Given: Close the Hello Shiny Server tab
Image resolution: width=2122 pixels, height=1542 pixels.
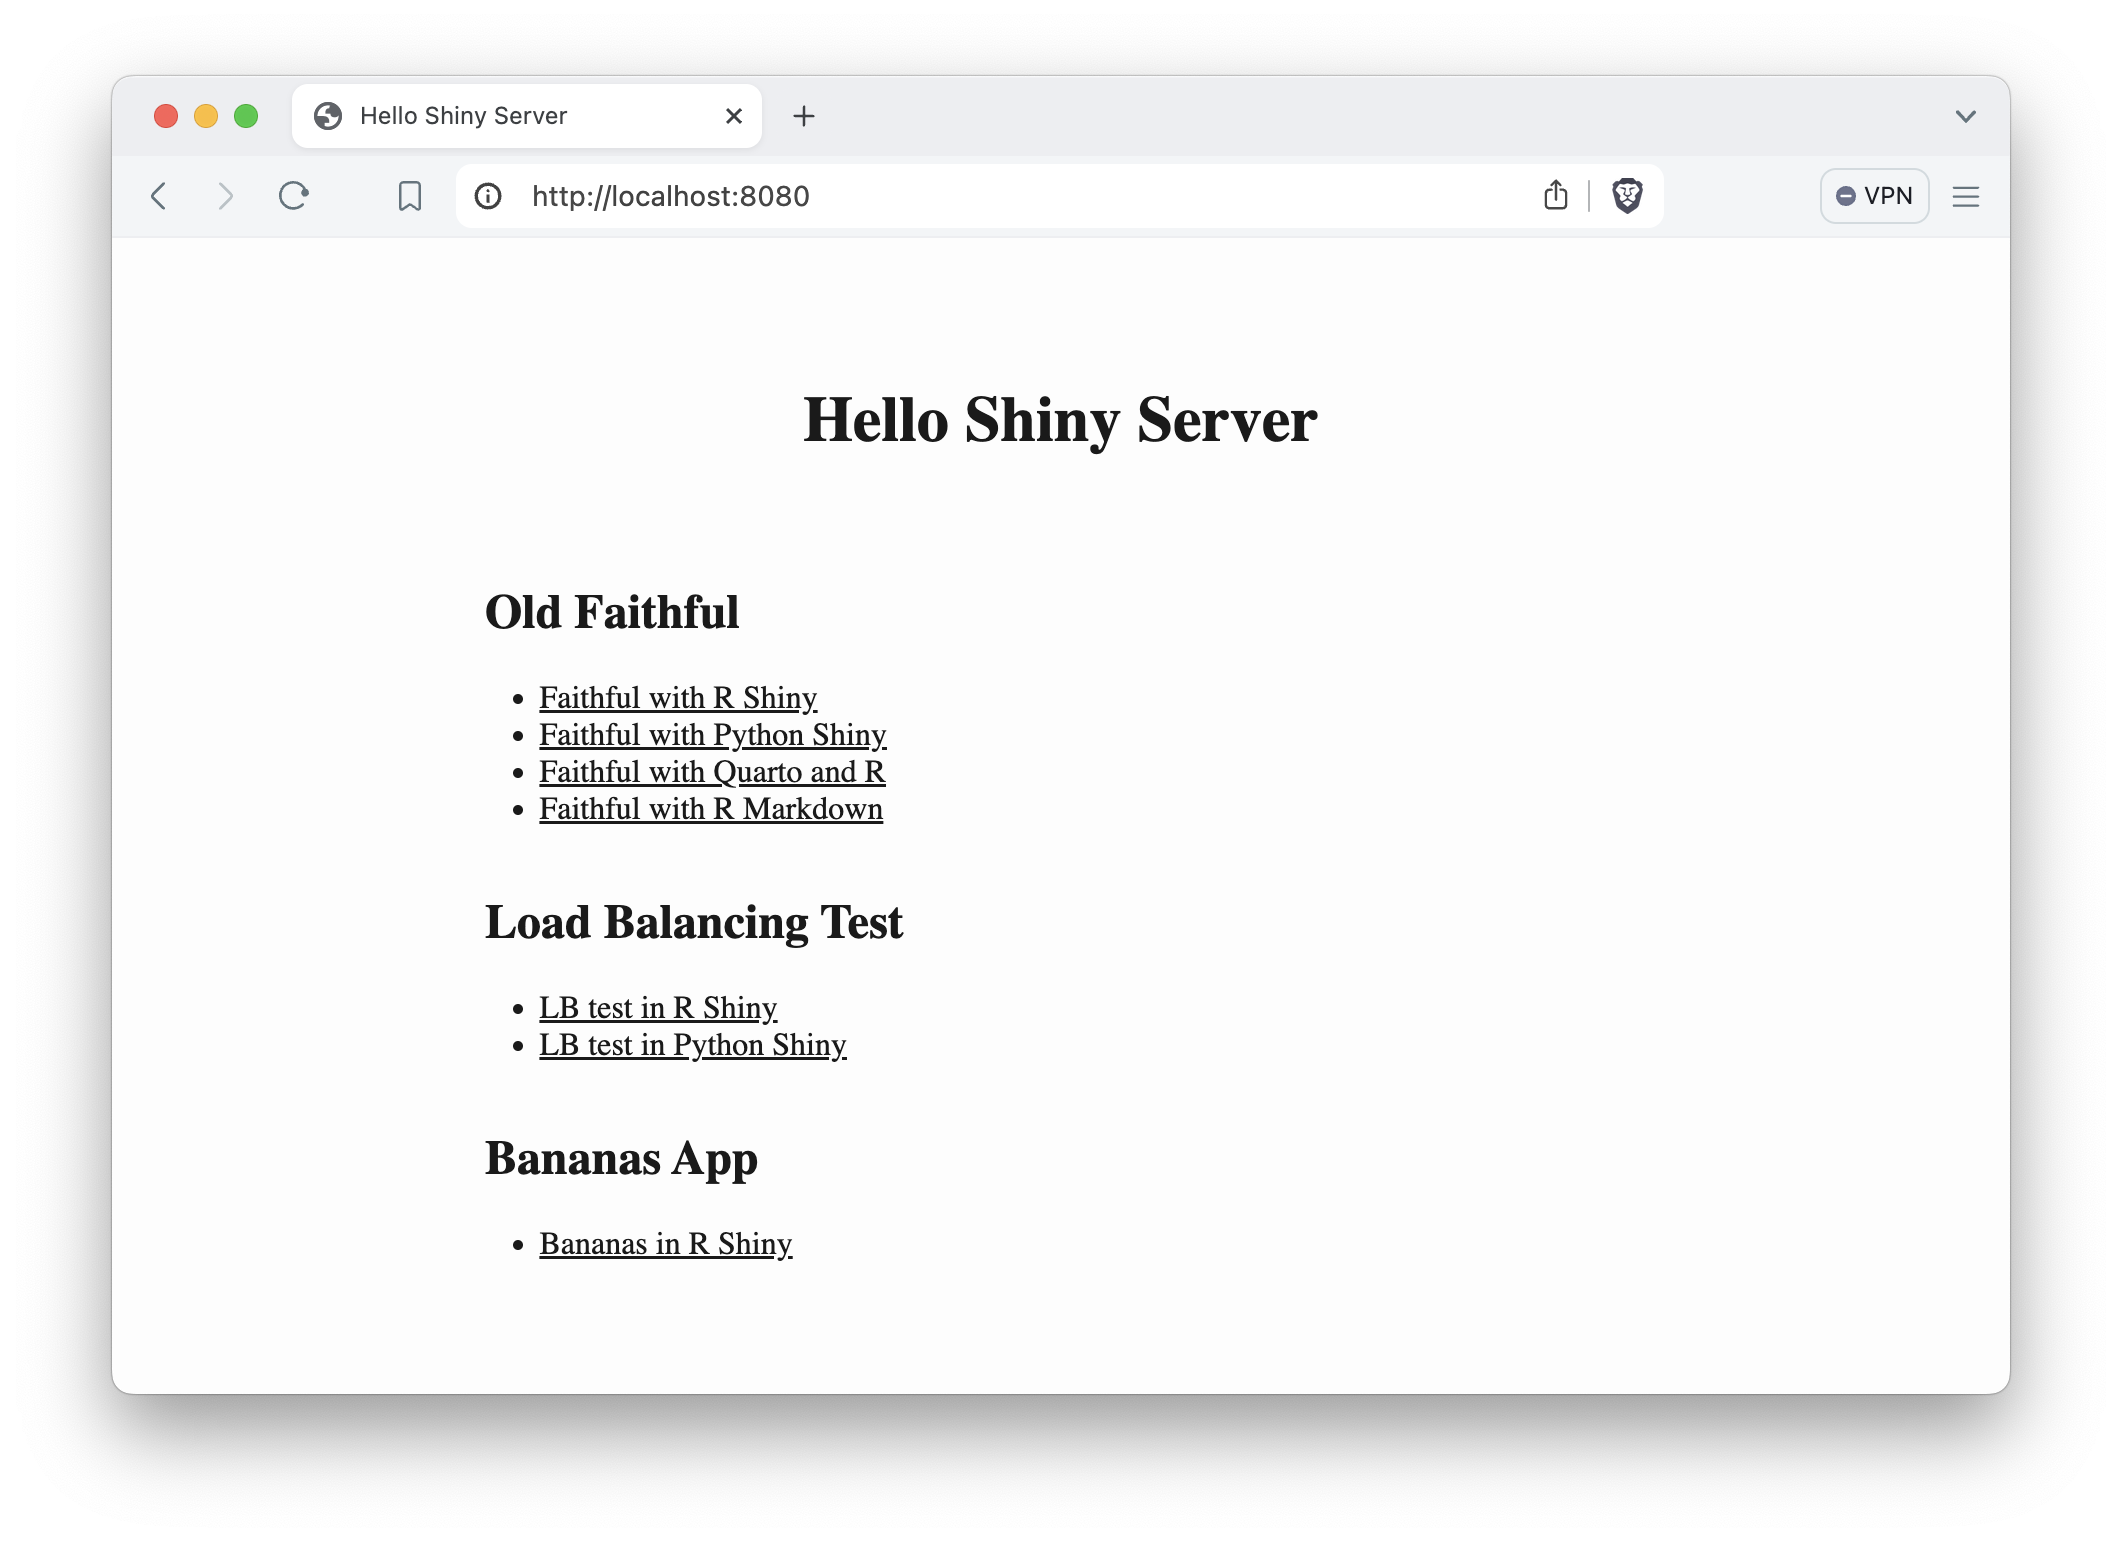Looking at the screenshot, I should point(733,115).
